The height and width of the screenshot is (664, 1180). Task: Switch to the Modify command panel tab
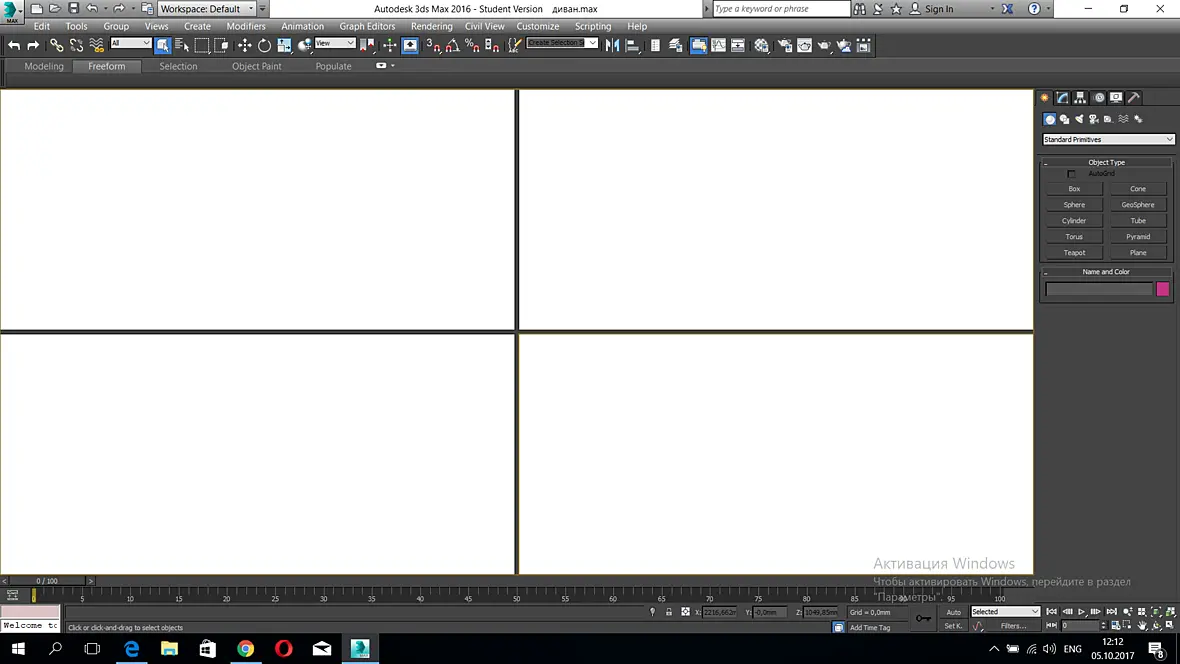tap(1063, 98)
